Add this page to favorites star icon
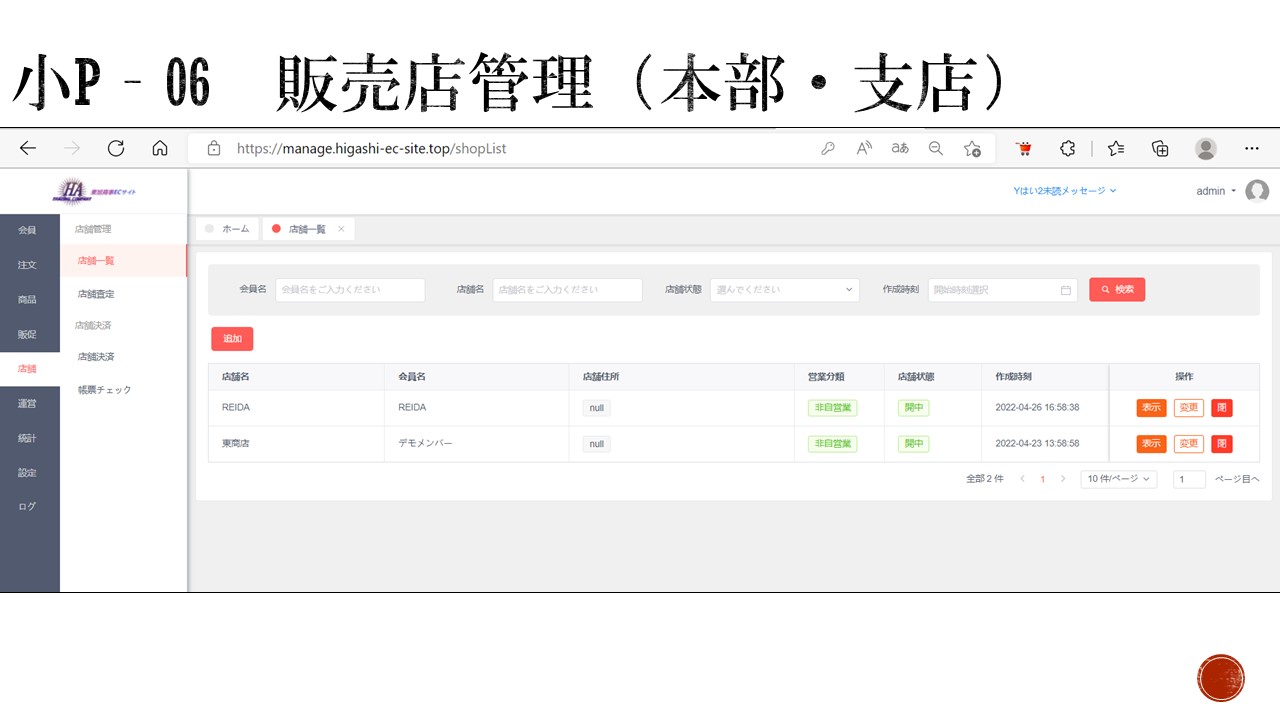This screenshot has height=720, width=1280. coord(972,148)
